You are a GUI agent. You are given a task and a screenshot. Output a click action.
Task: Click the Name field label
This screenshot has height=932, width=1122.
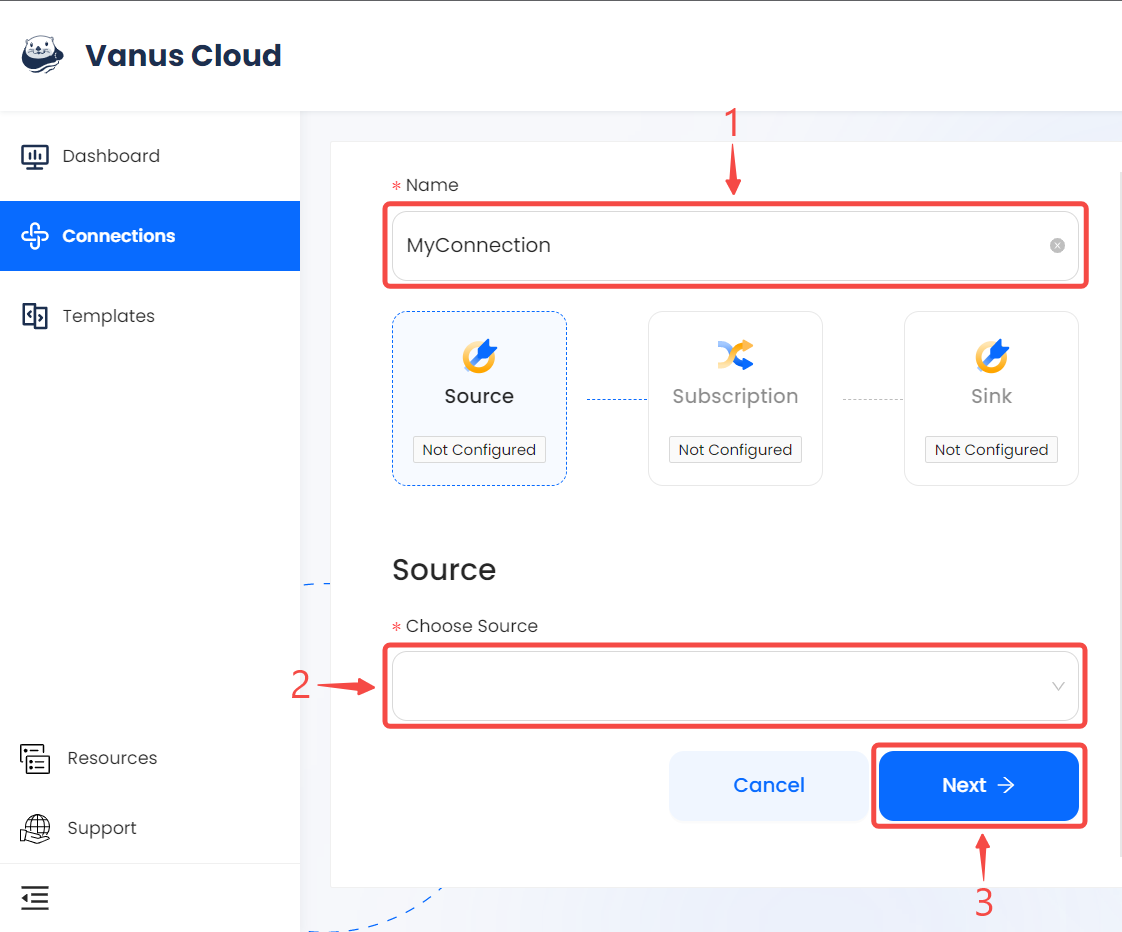tap(432, 185)
